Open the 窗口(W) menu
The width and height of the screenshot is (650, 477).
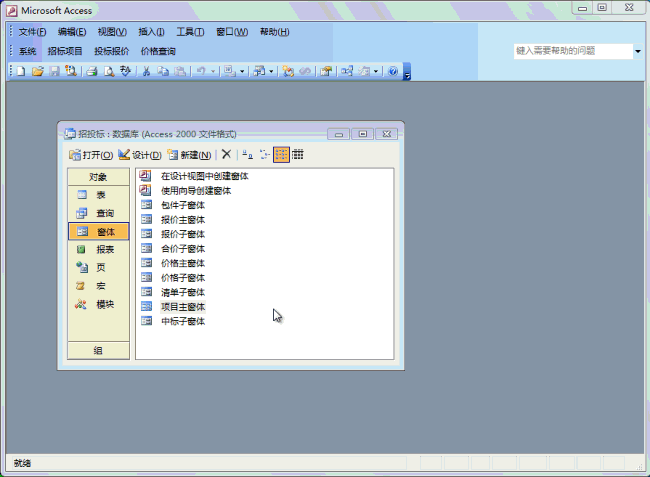coord(232,32)
